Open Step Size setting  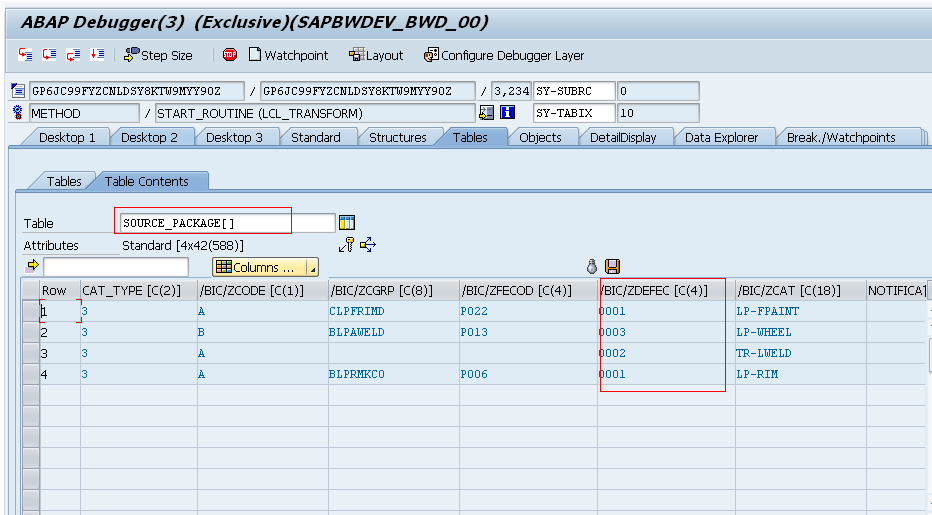[x=158, y=55]
